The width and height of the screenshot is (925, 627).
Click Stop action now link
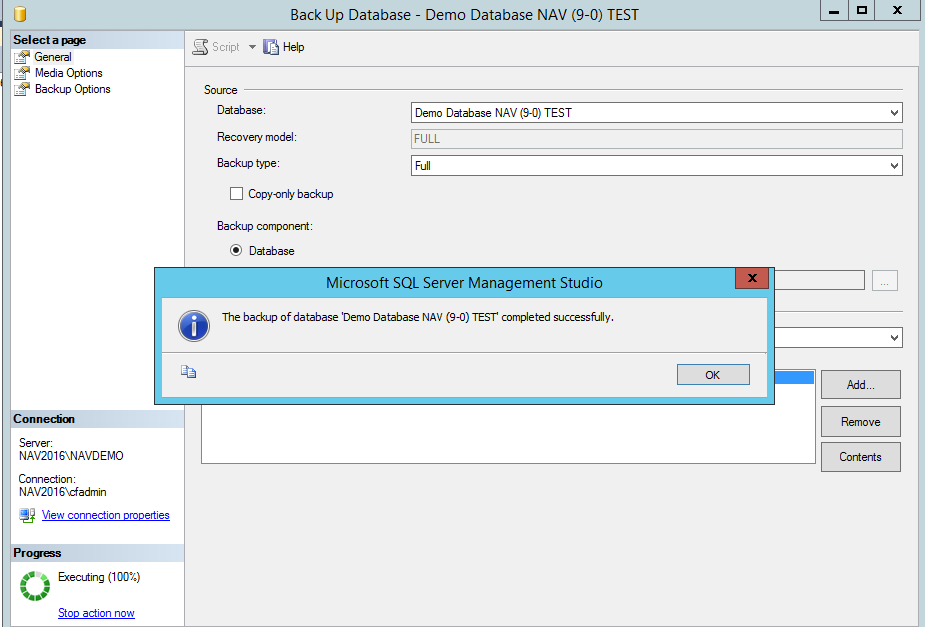click(x=96, y=613)
